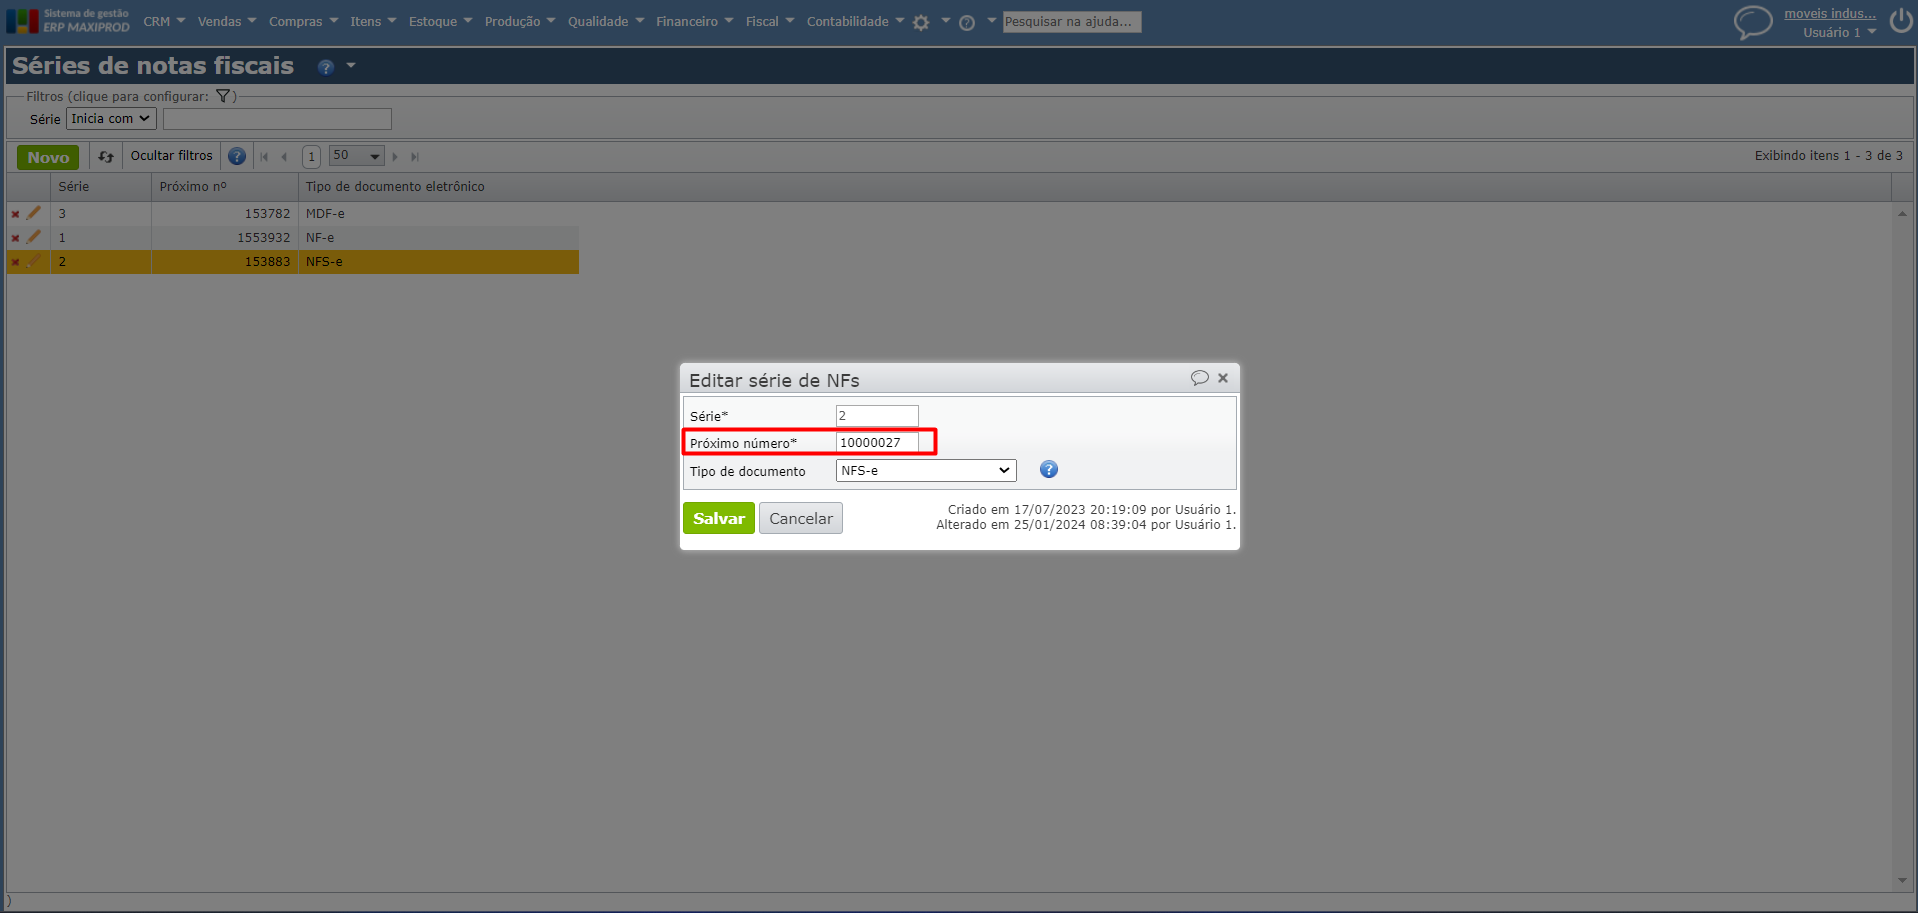Expand the arrow beside the settings gear

pyautogui.click(x=946, y=20)
